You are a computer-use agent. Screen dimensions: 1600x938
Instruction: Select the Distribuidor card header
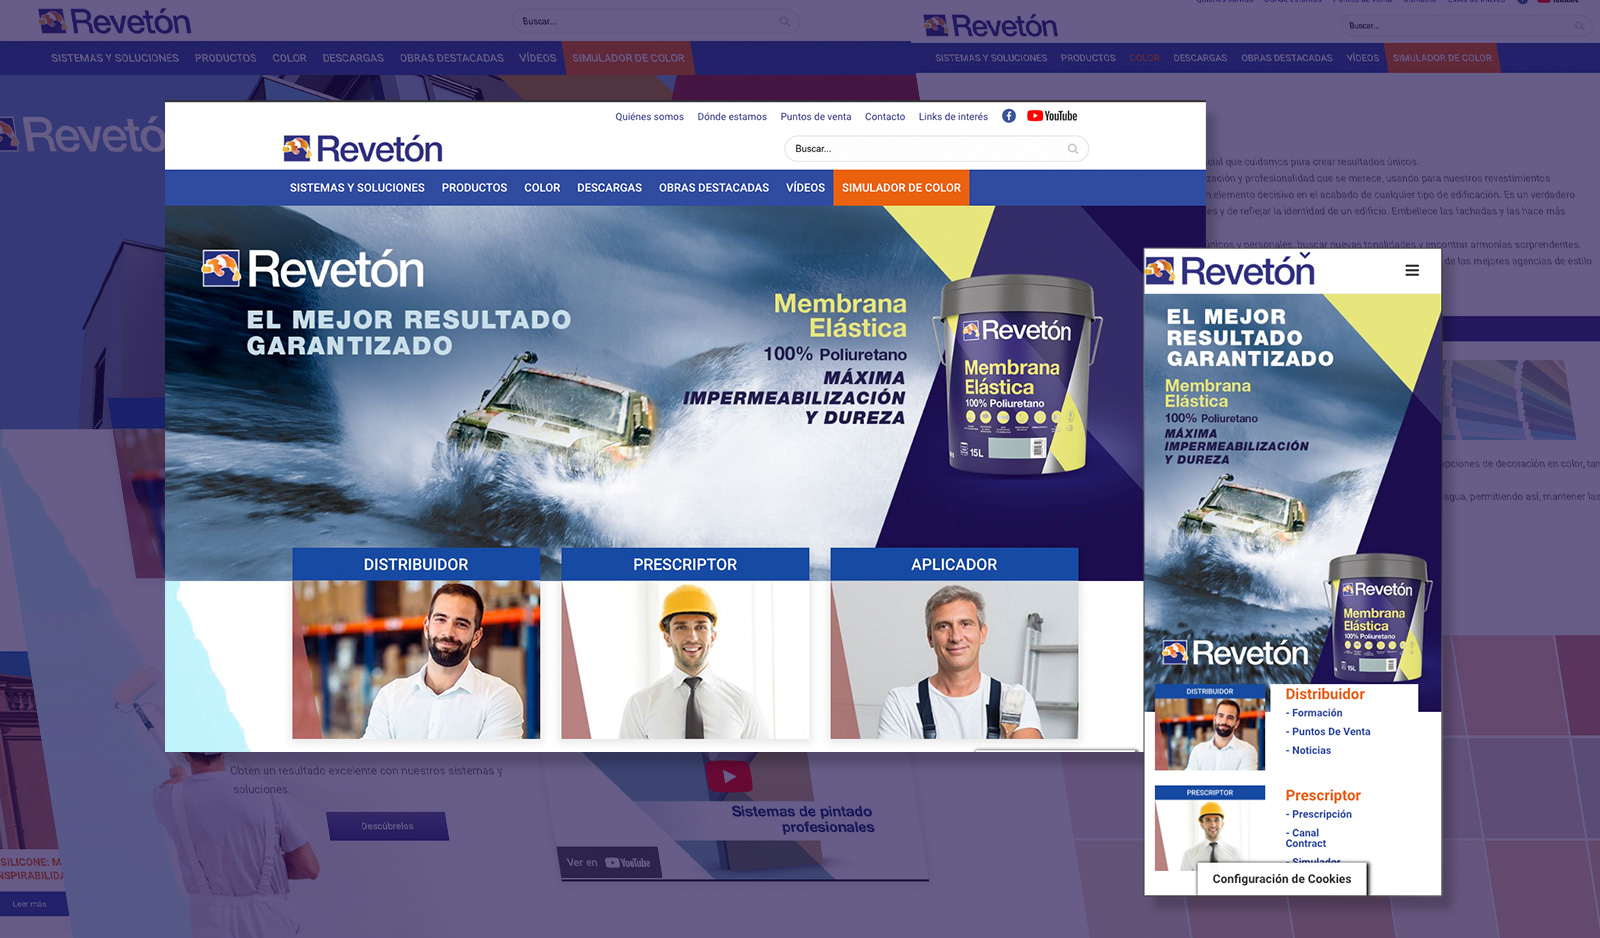click(416, 564)
